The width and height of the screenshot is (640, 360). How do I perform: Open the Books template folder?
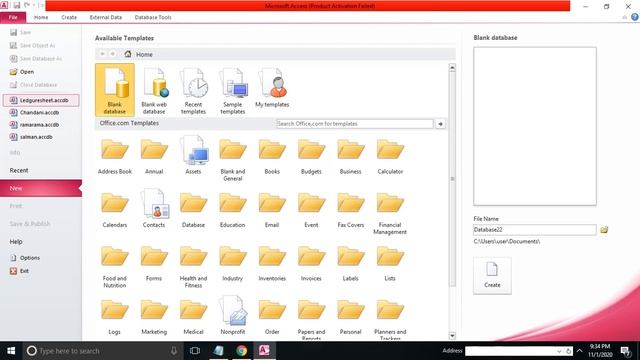272,156
